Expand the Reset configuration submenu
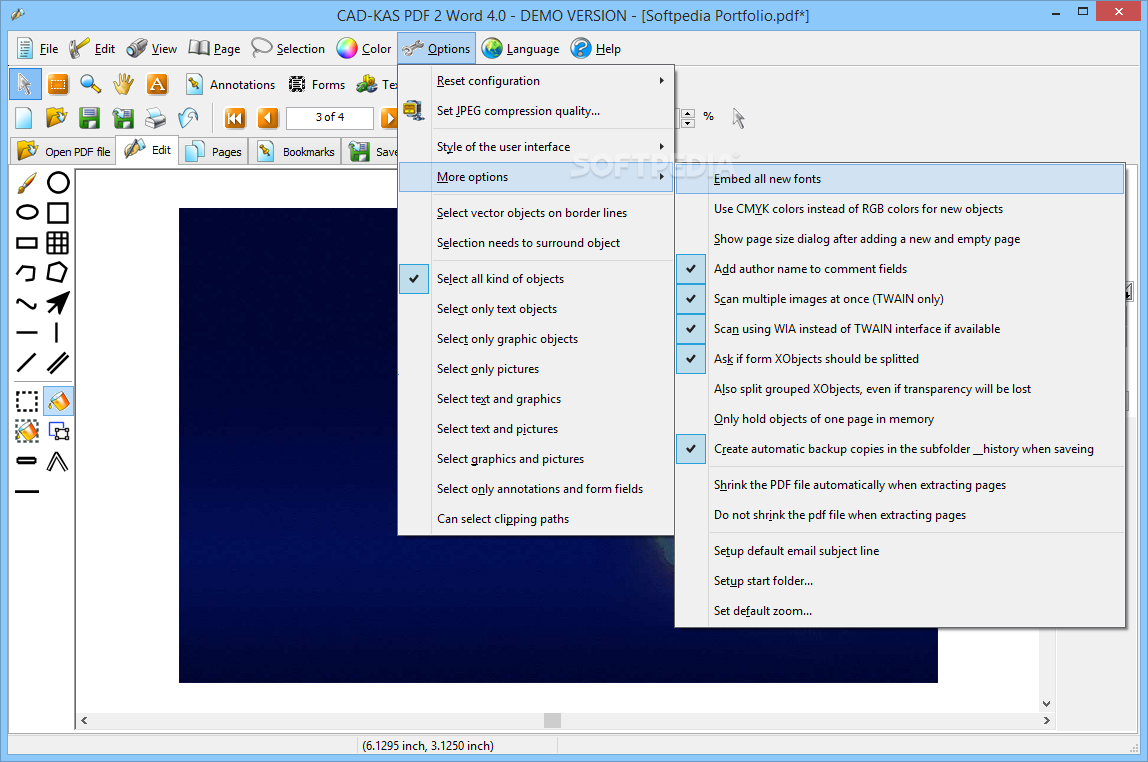The height and width of the screenshot is (762, 1148). [536, 81]
